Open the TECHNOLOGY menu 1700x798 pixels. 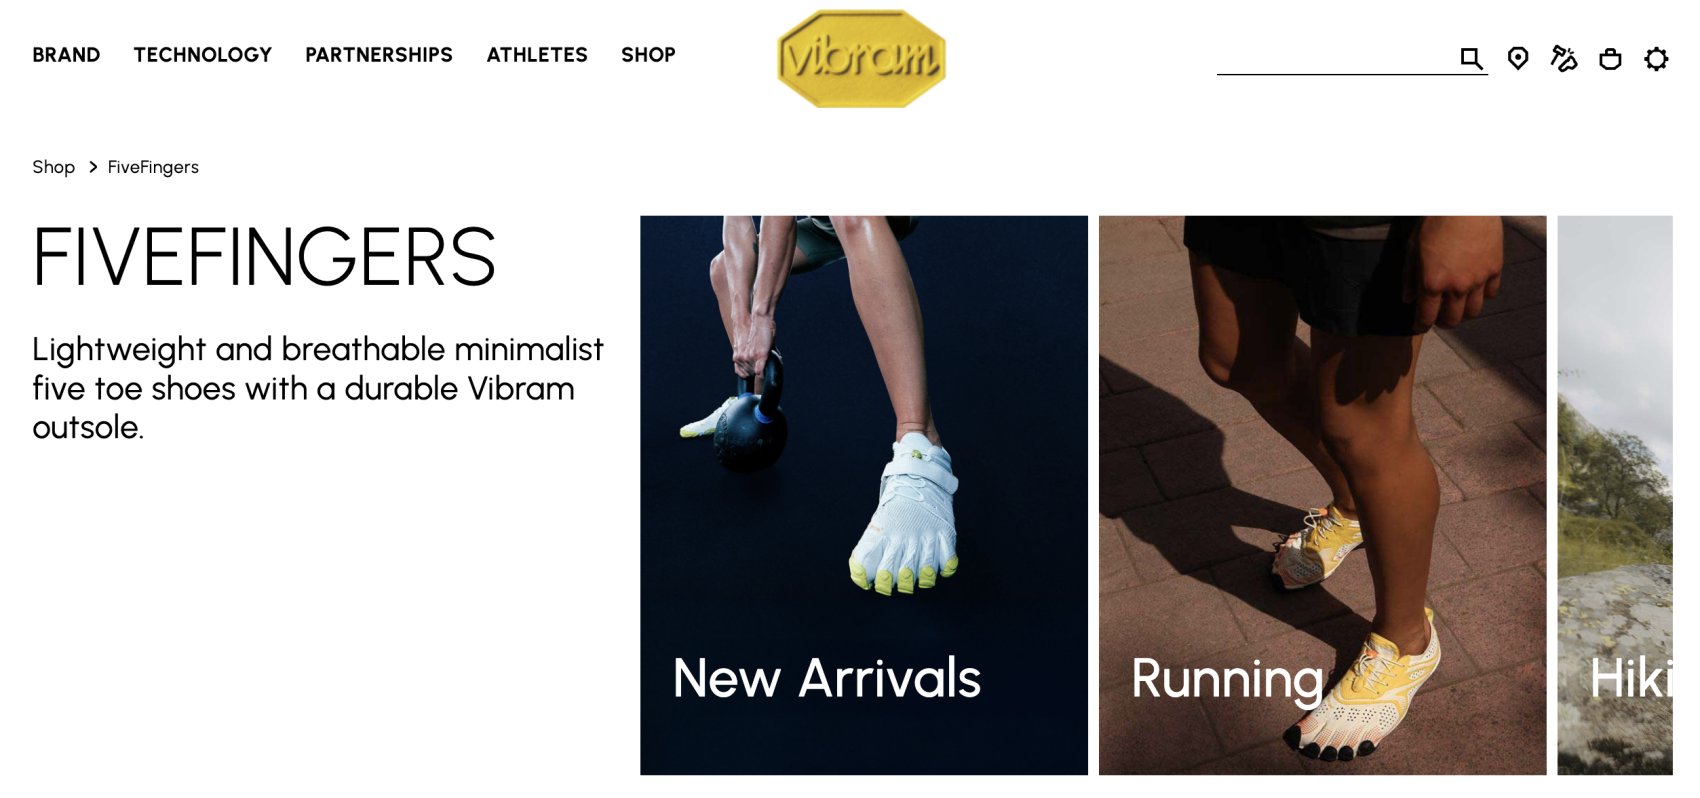coord(203,55)
